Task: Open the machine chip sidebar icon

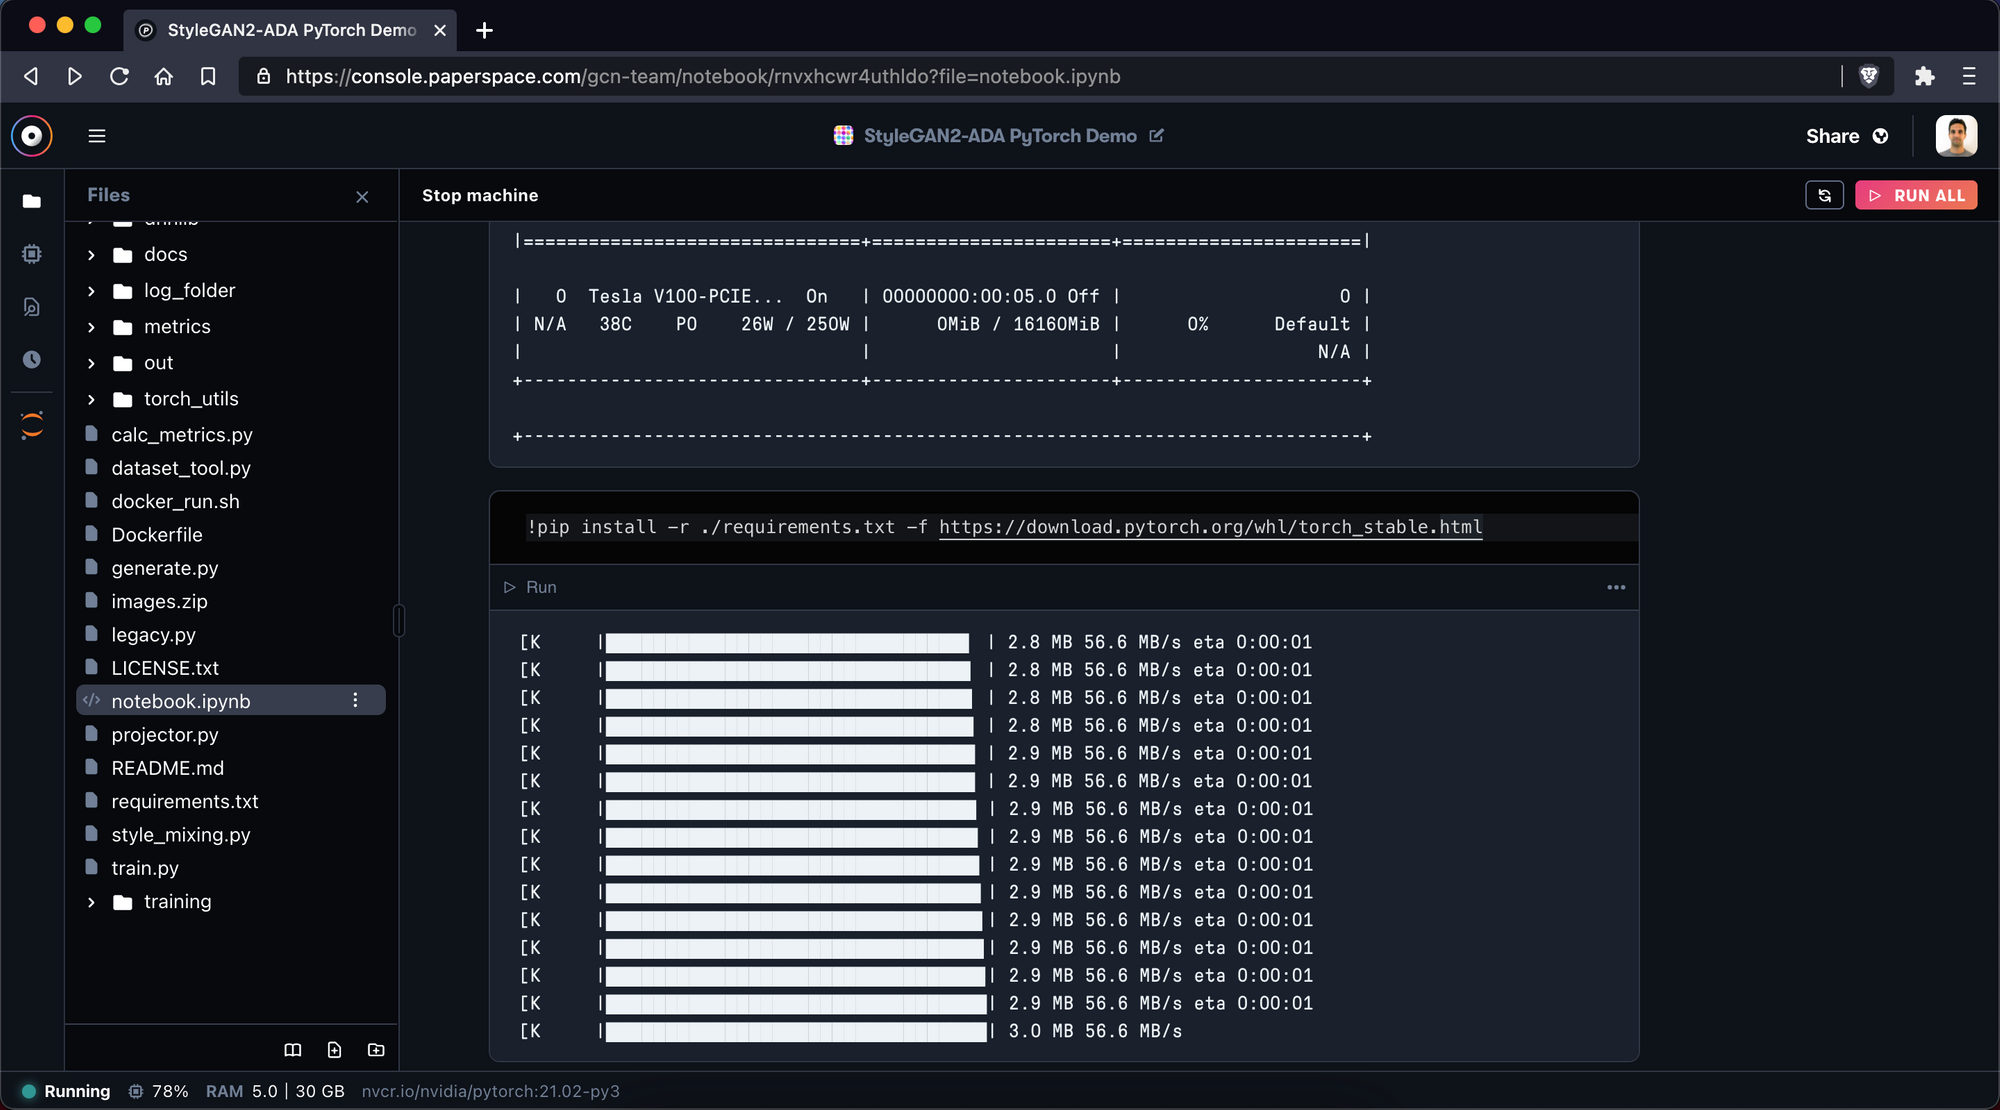Action: (32, 254)
